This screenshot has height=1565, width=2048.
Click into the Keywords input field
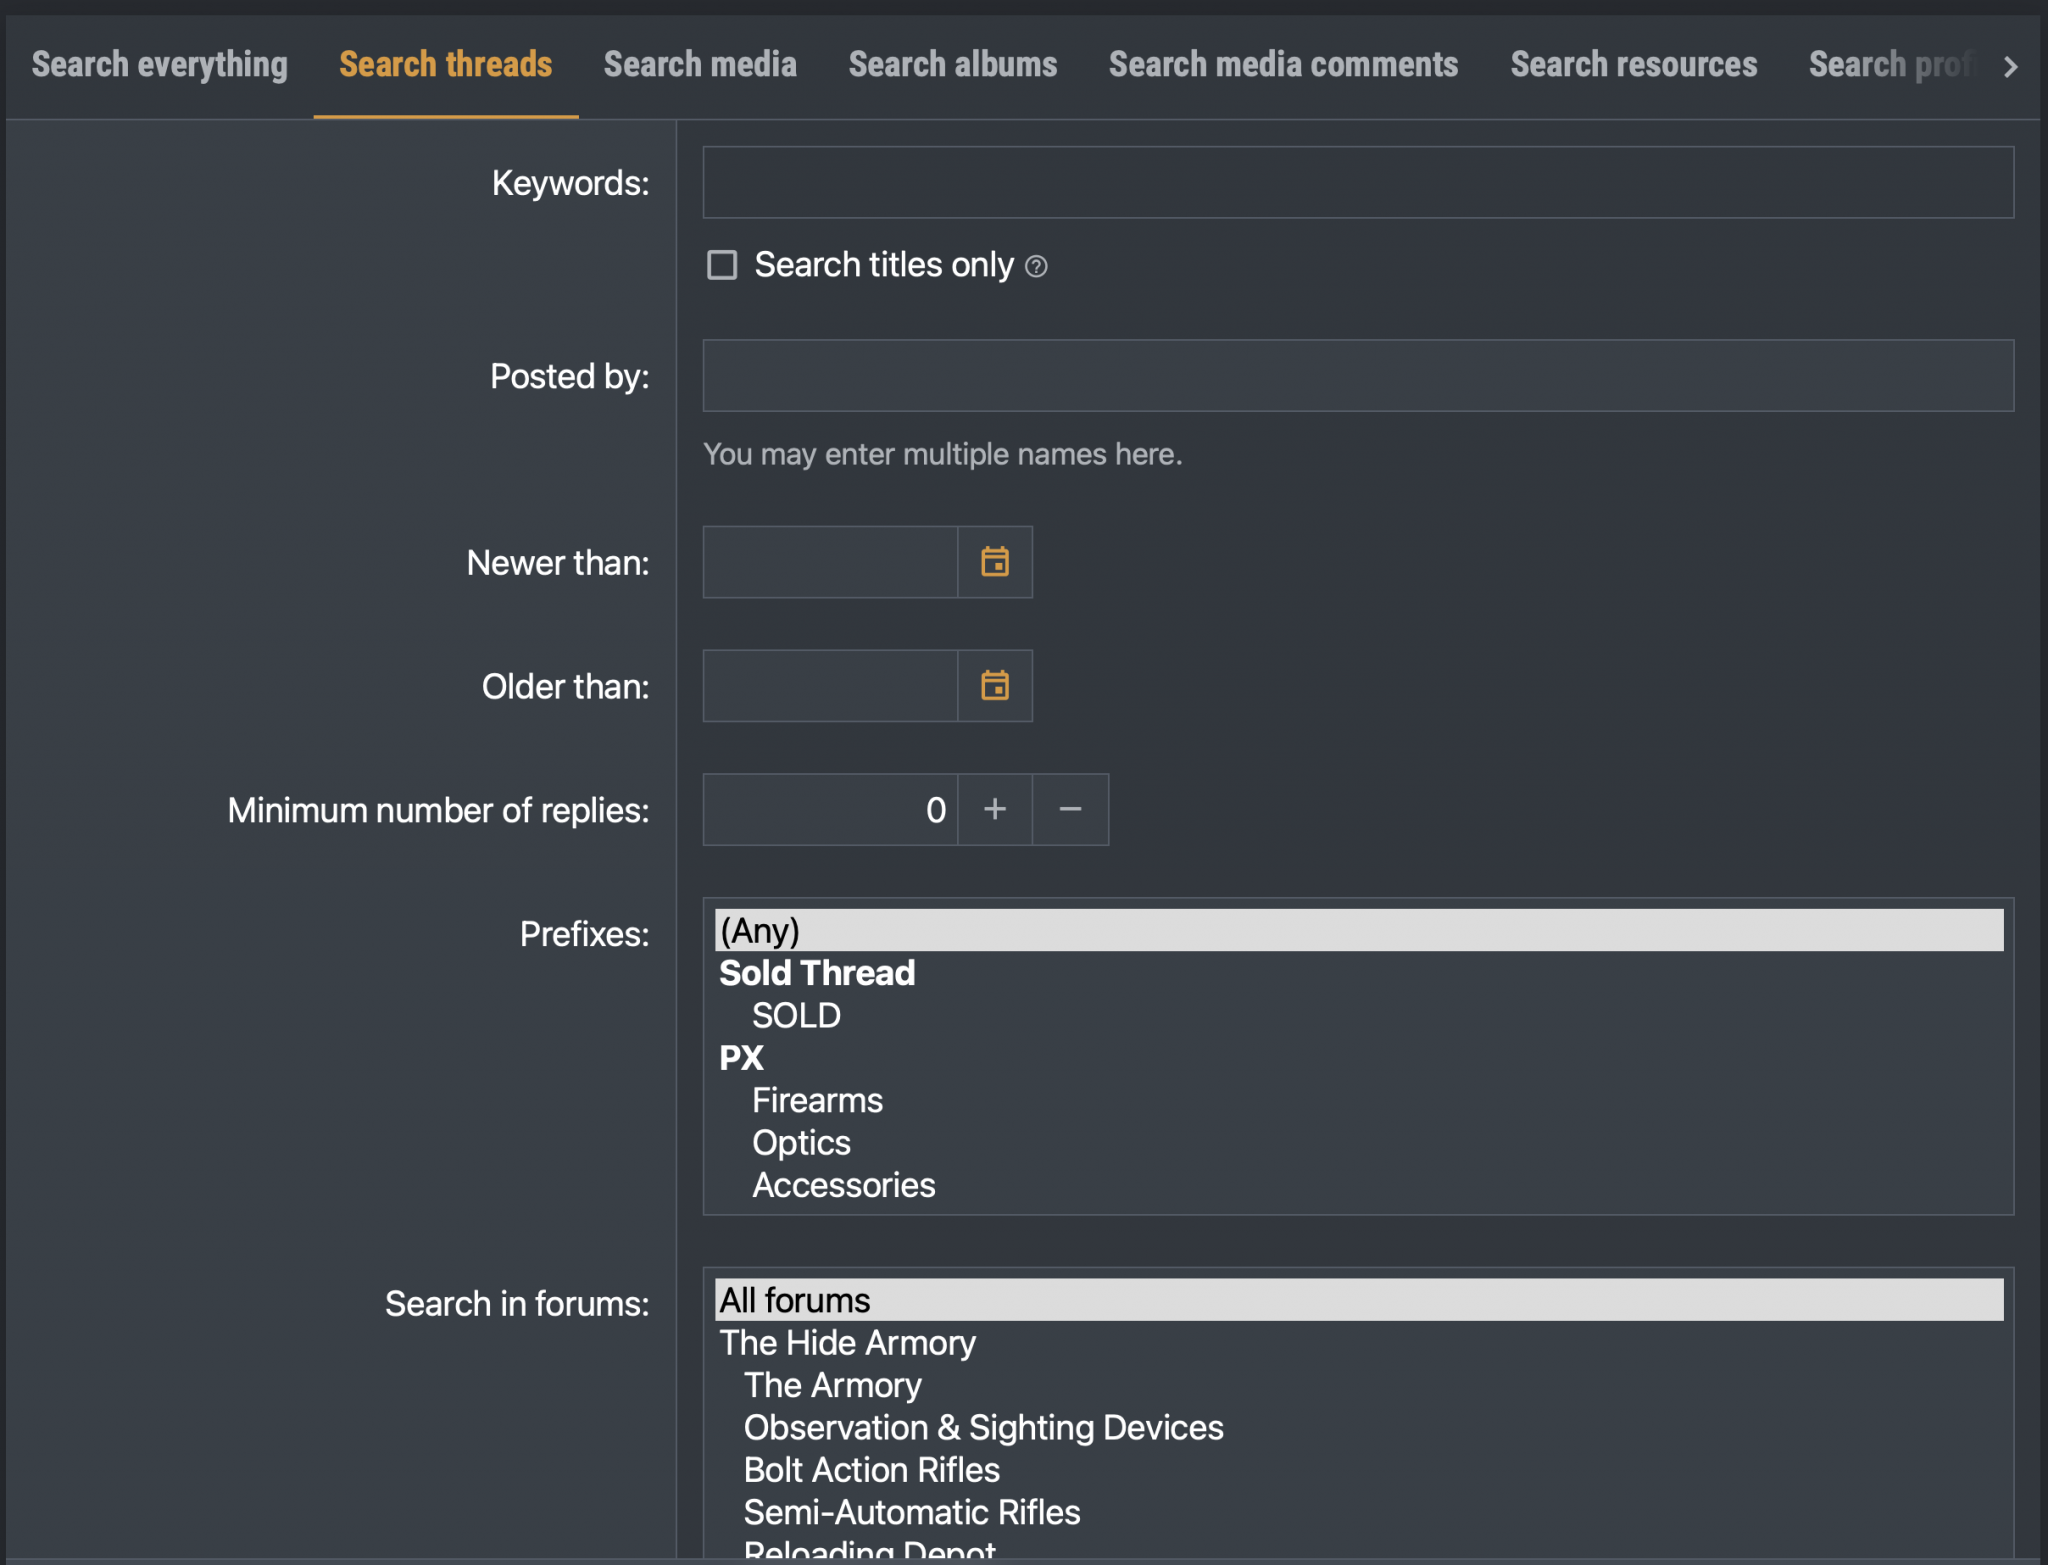1357,183
